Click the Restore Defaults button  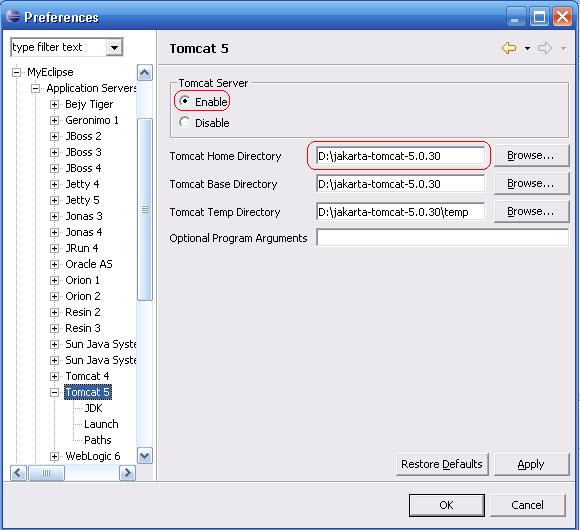point(442,464)
